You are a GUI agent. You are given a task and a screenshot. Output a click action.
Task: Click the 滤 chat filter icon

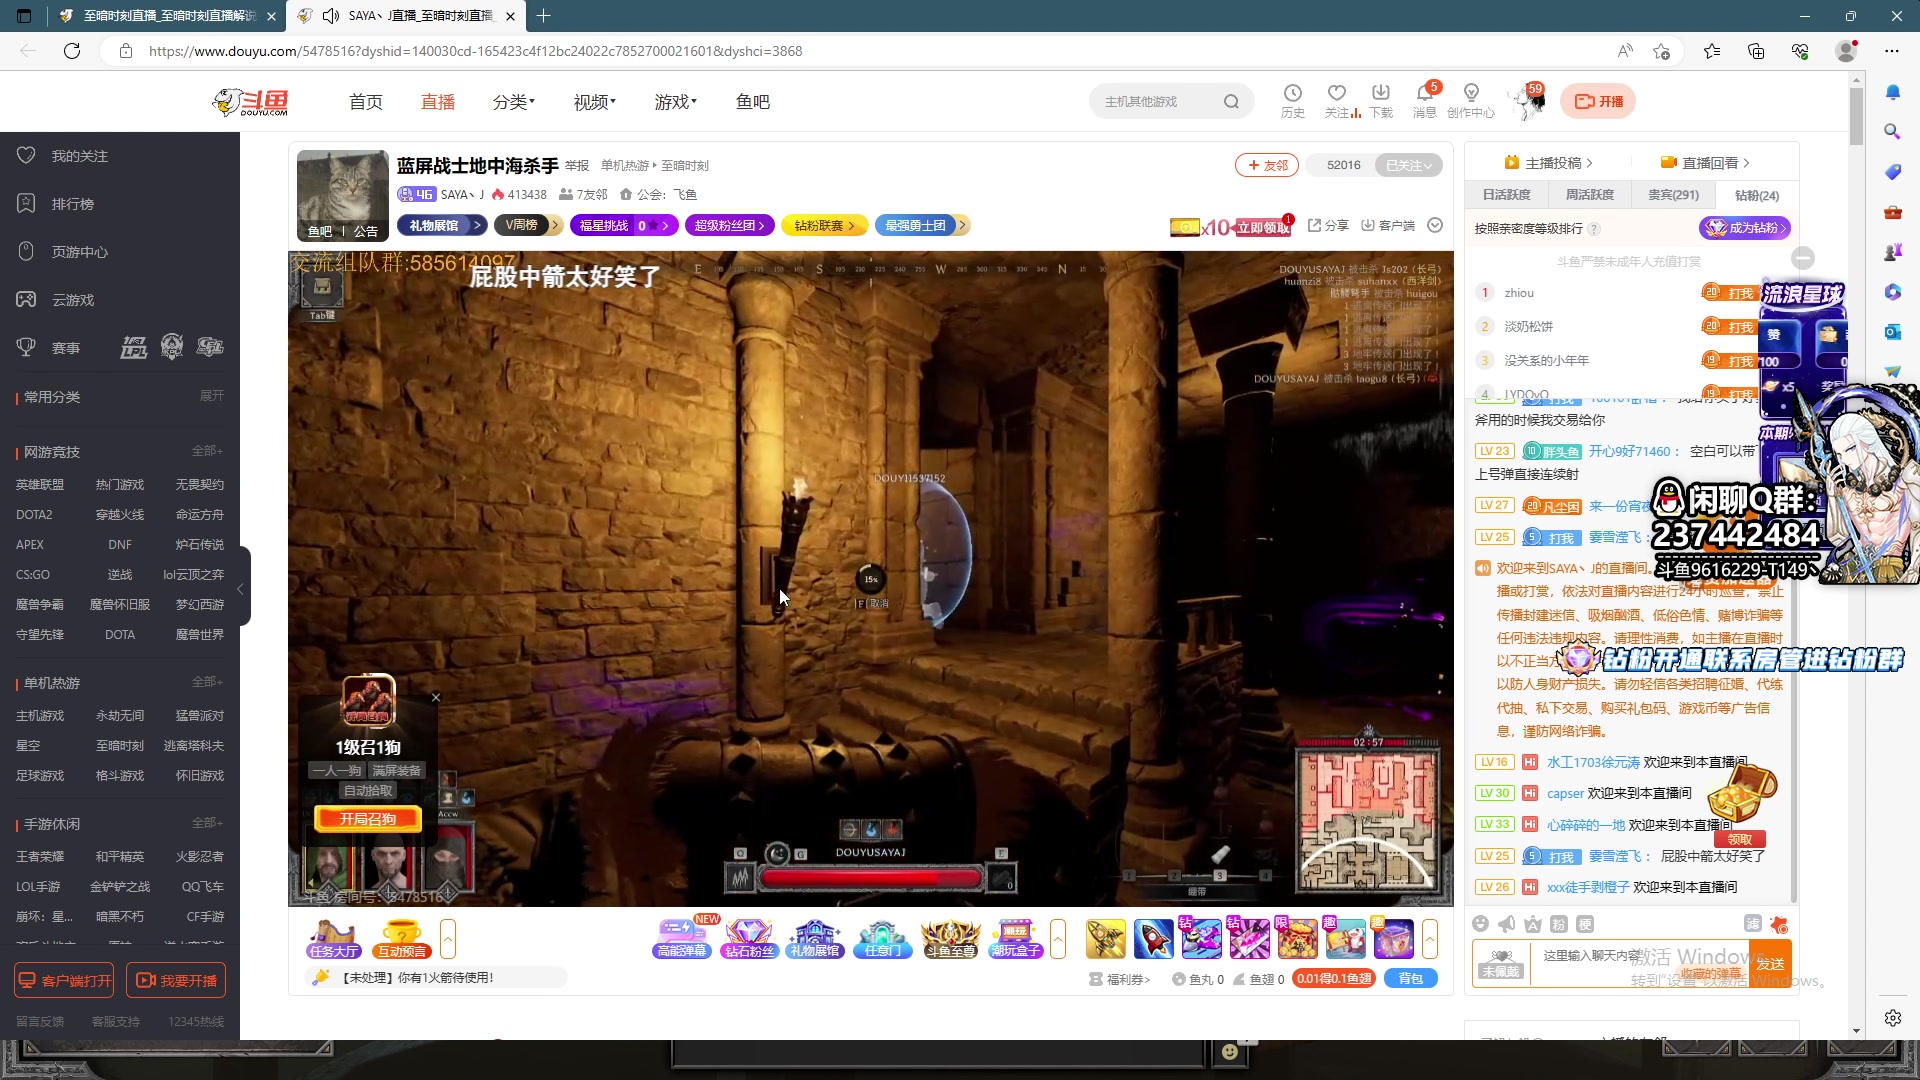1752,924
